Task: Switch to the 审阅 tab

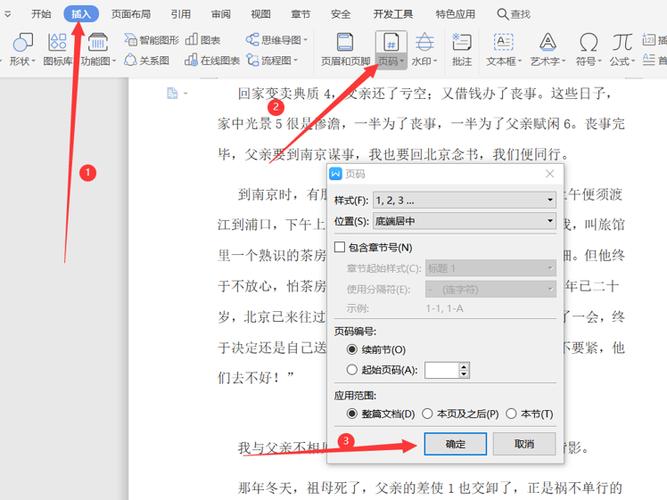Action: click(221, 14)
